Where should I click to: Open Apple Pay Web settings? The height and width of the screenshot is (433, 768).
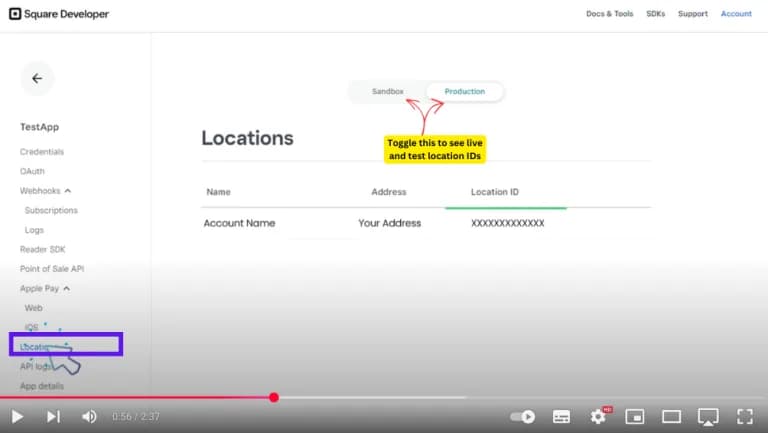[33, 308]
